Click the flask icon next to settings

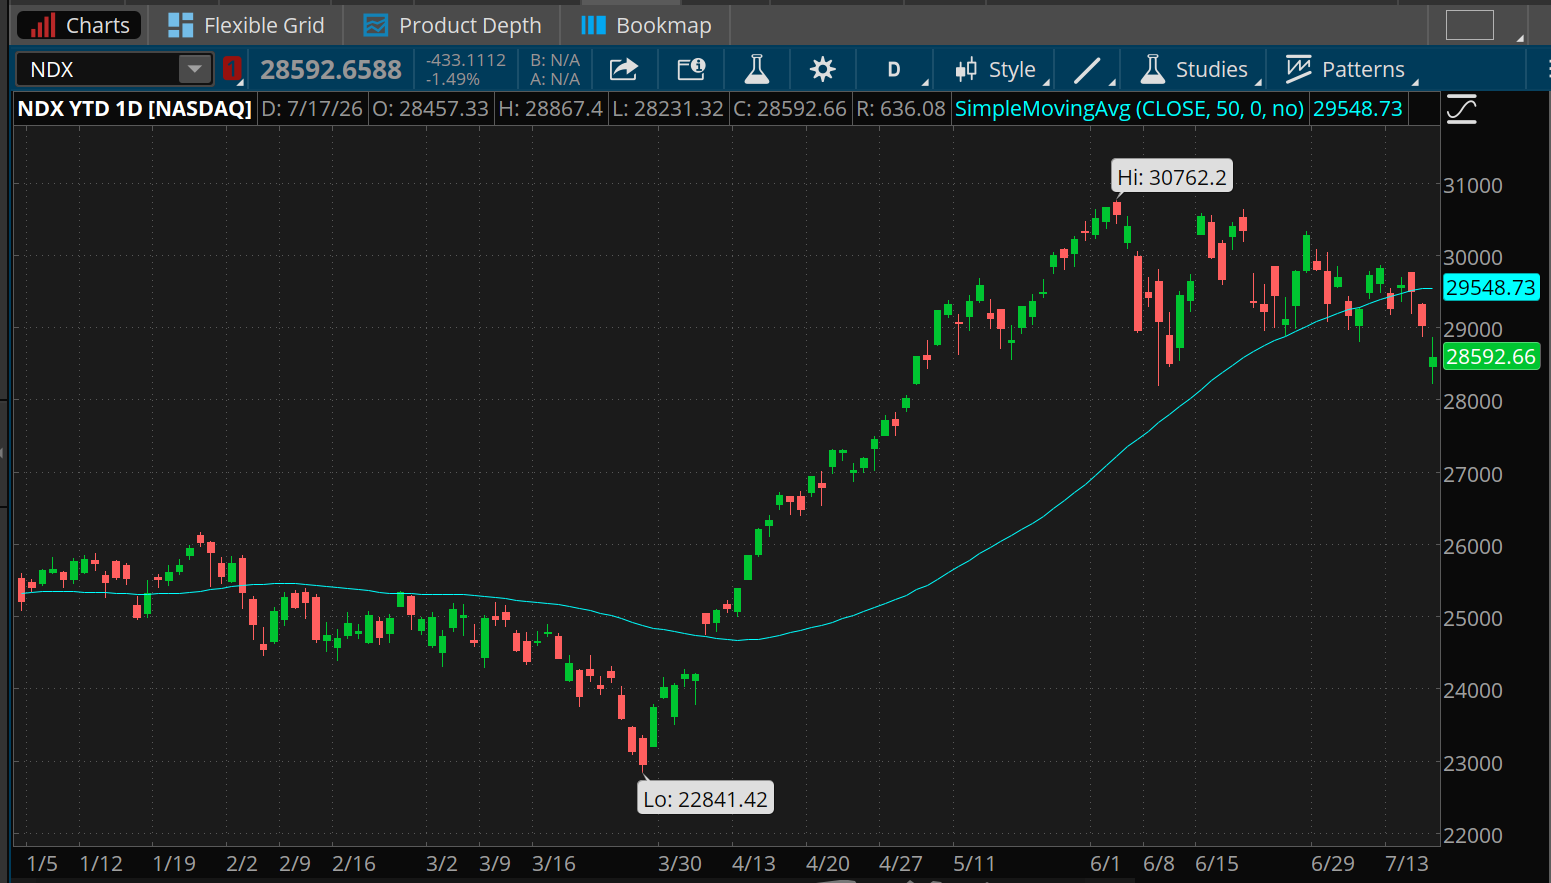(757, 69)
